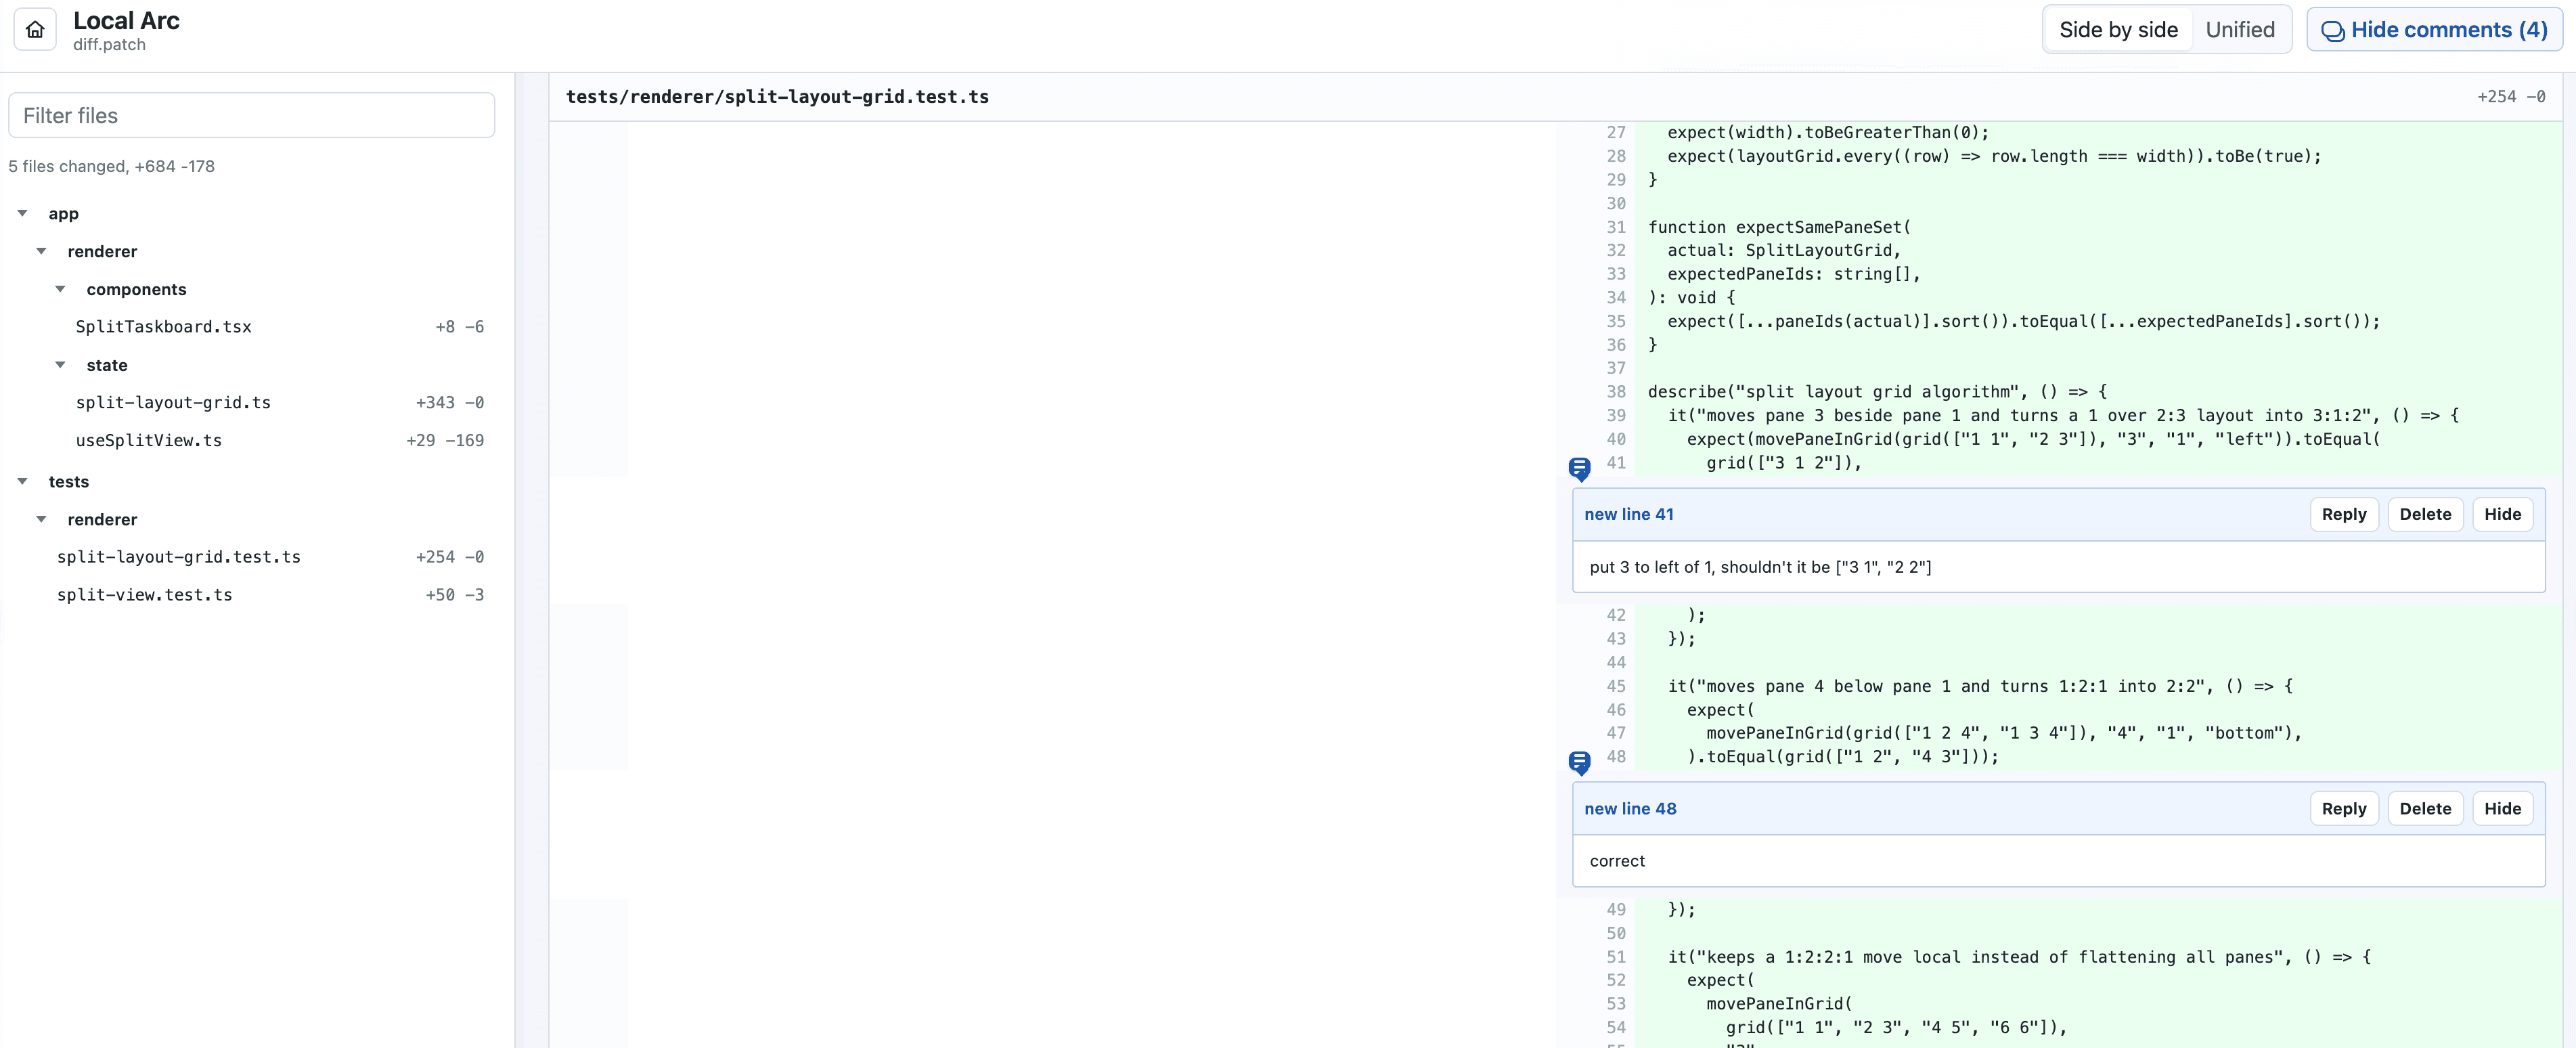This screenshot has height=1048, width=2576.
Task: Open useSplitView.ts file
Action: tap(149, 440)
